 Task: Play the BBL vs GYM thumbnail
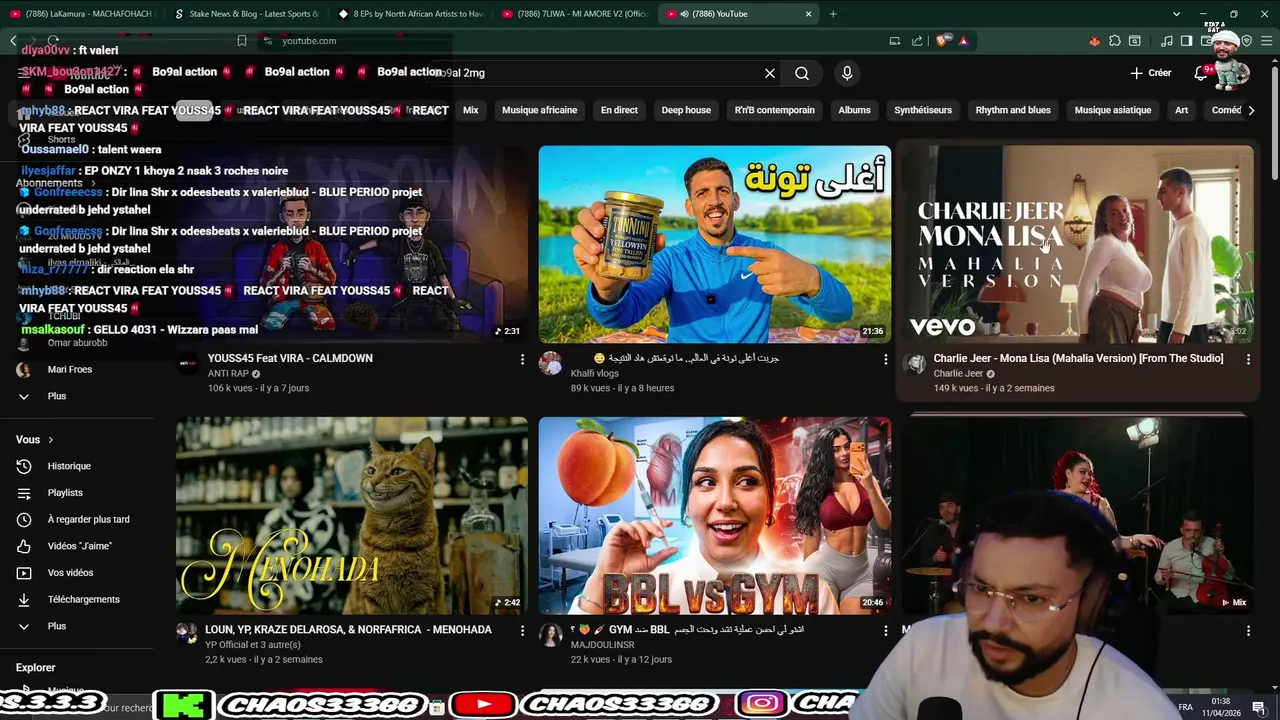pyautogui.click(x=715, y=515)
